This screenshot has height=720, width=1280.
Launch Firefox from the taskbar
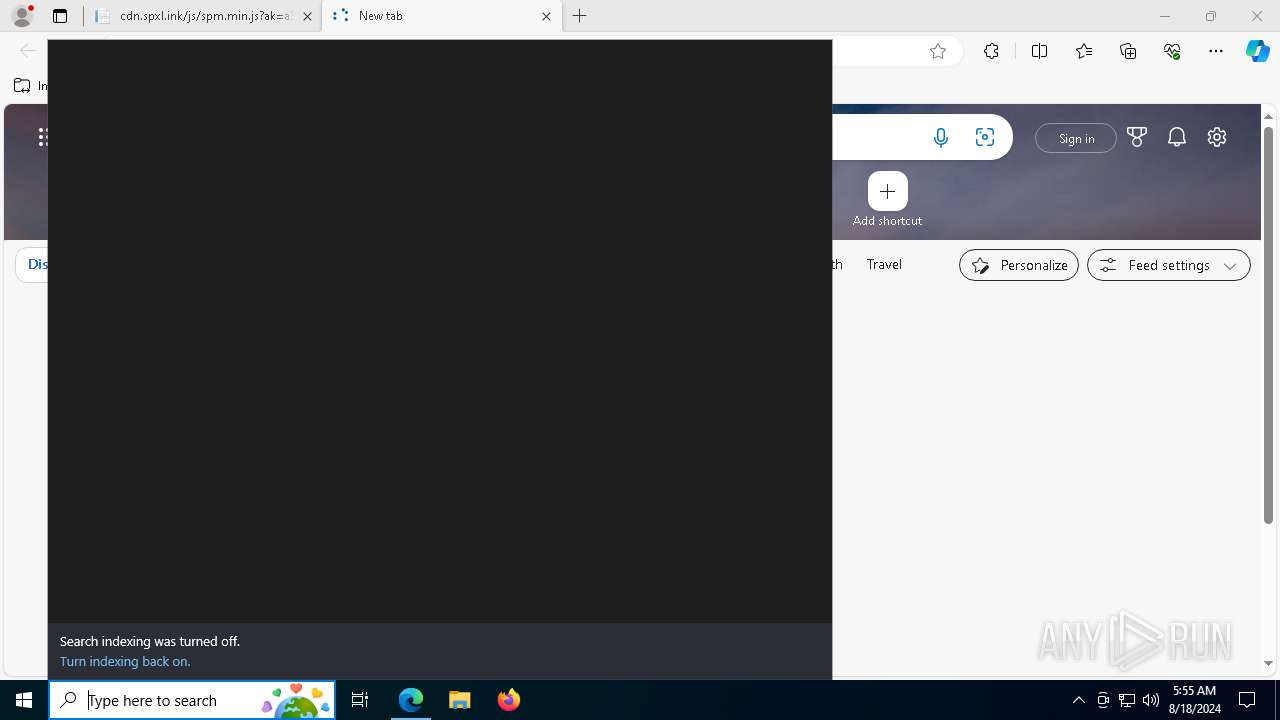pos(509,700)
